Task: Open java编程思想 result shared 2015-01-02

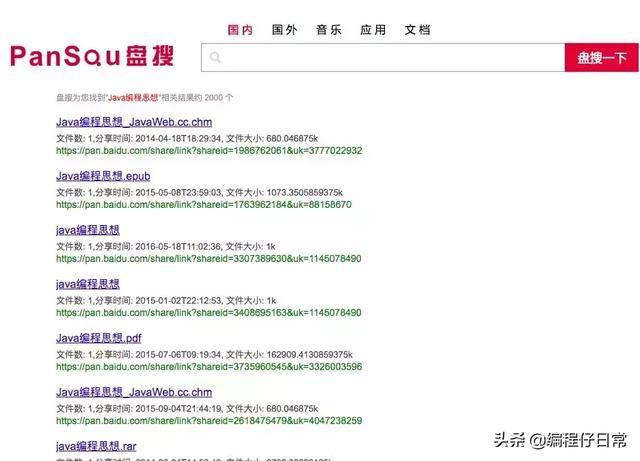Action: click(x=88, y=284)
